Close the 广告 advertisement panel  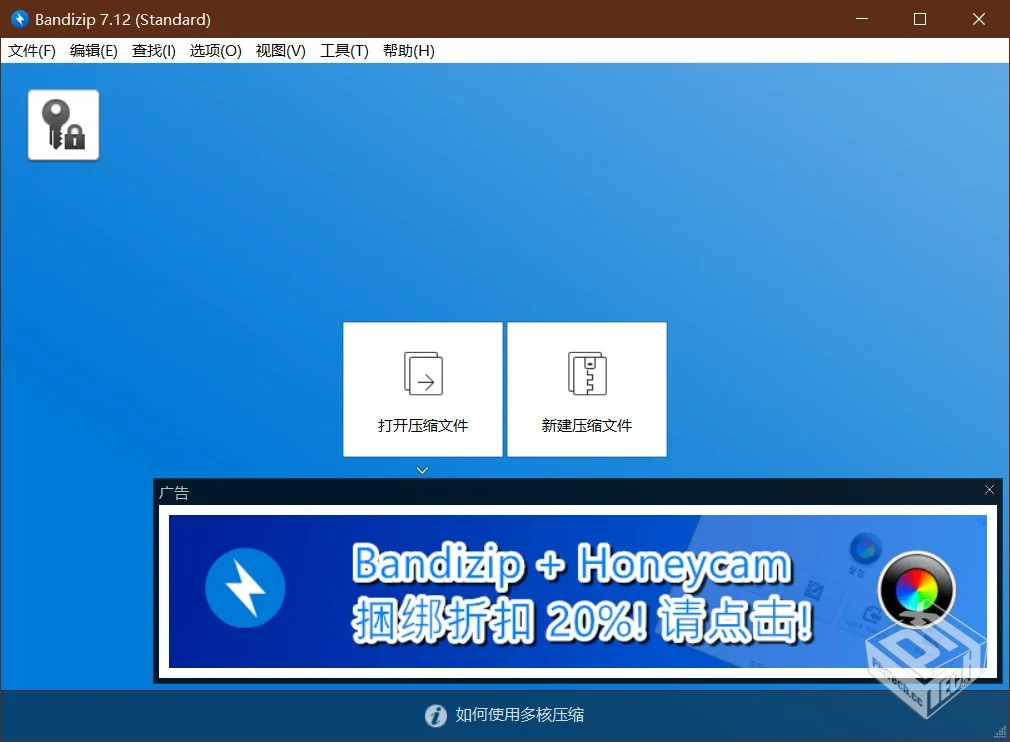[x=989, y=490]
